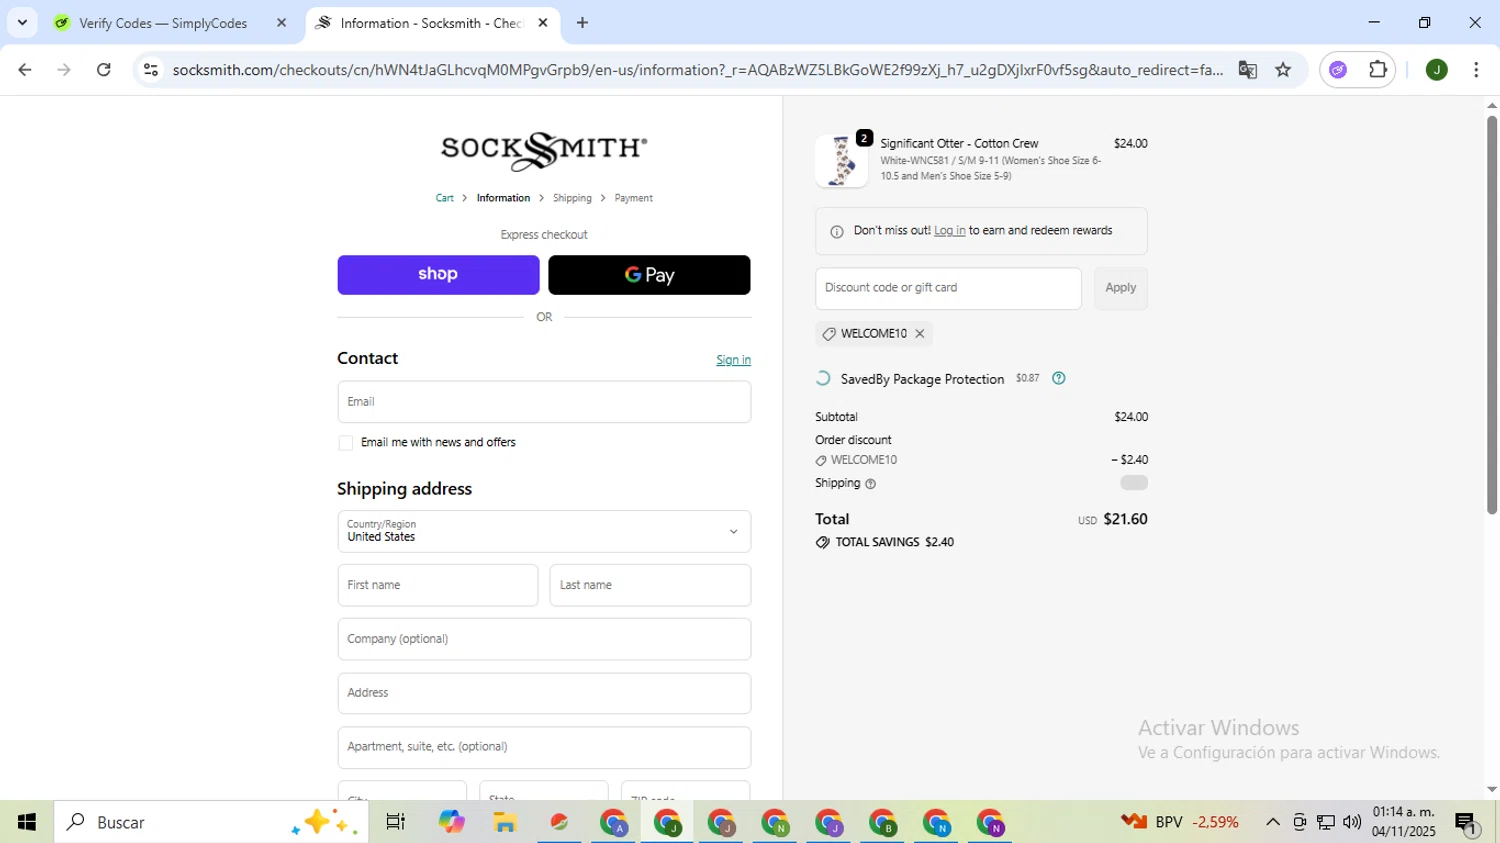Image resolution: width=1500 pixels, height=843 pixels.
Task: Click the Chrome taskbar icon with A badge
Action: click(x=614, y=822)
